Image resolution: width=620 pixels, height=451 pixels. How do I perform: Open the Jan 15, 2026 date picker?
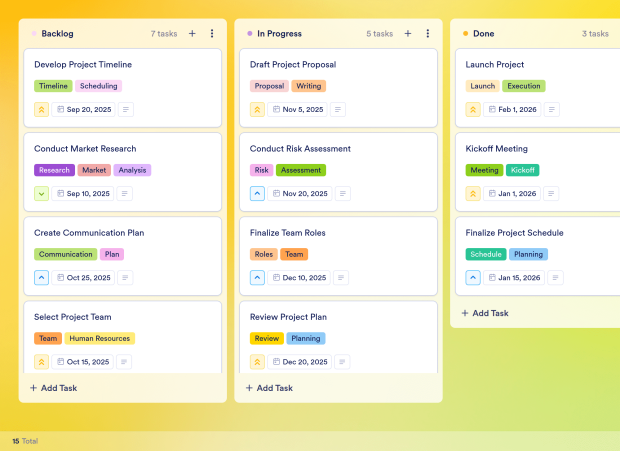coord(514,278)
